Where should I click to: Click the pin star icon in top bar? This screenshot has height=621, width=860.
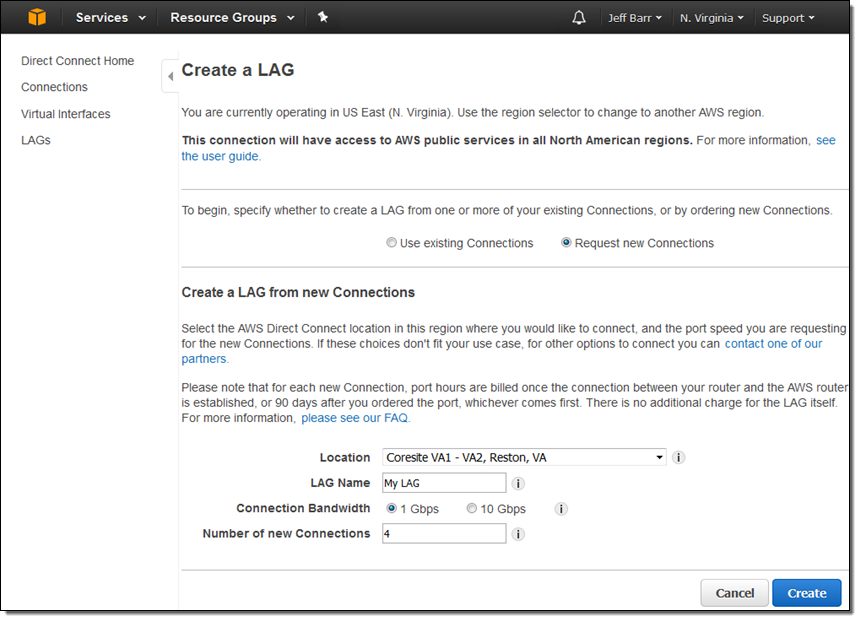[322, 17]
